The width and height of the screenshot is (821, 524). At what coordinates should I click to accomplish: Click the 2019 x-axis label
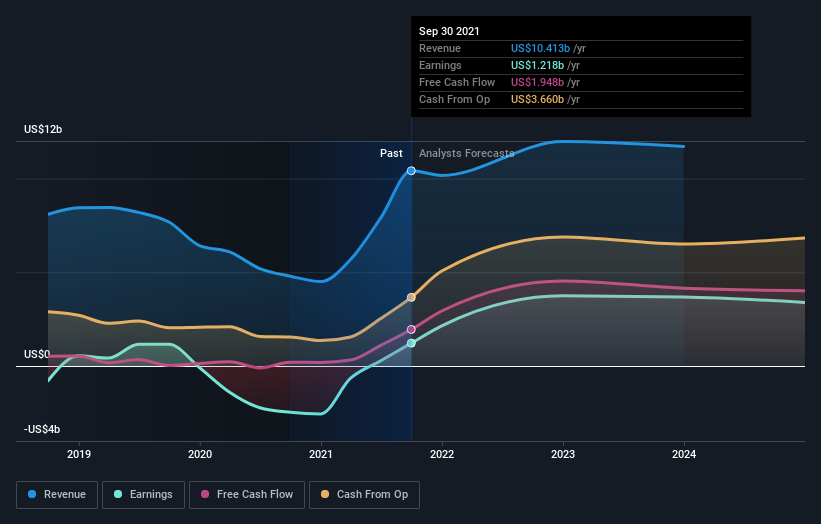point(79,454)
